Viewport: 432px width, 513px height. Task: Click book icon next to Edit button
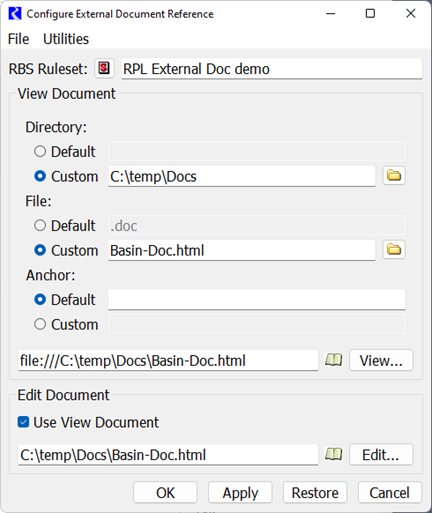333,454
